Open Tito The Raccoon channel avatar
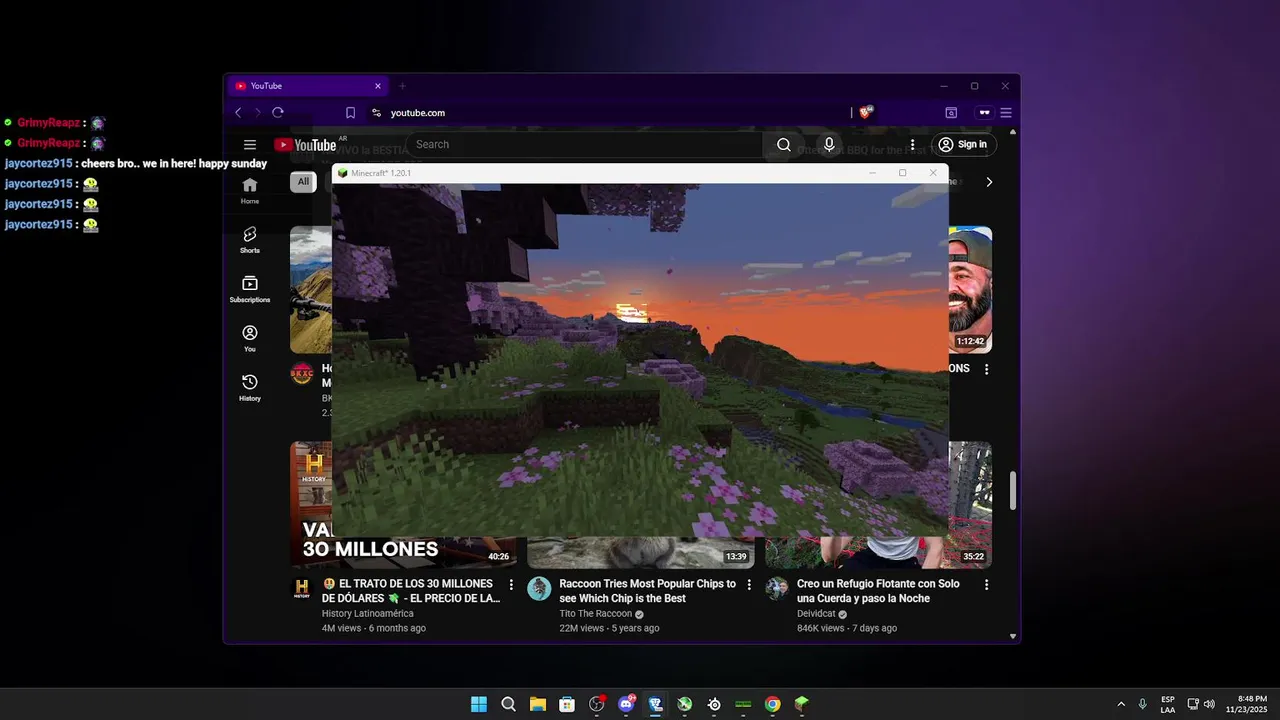The height and width of the screenshot is (720, 1280). point(539,589)
